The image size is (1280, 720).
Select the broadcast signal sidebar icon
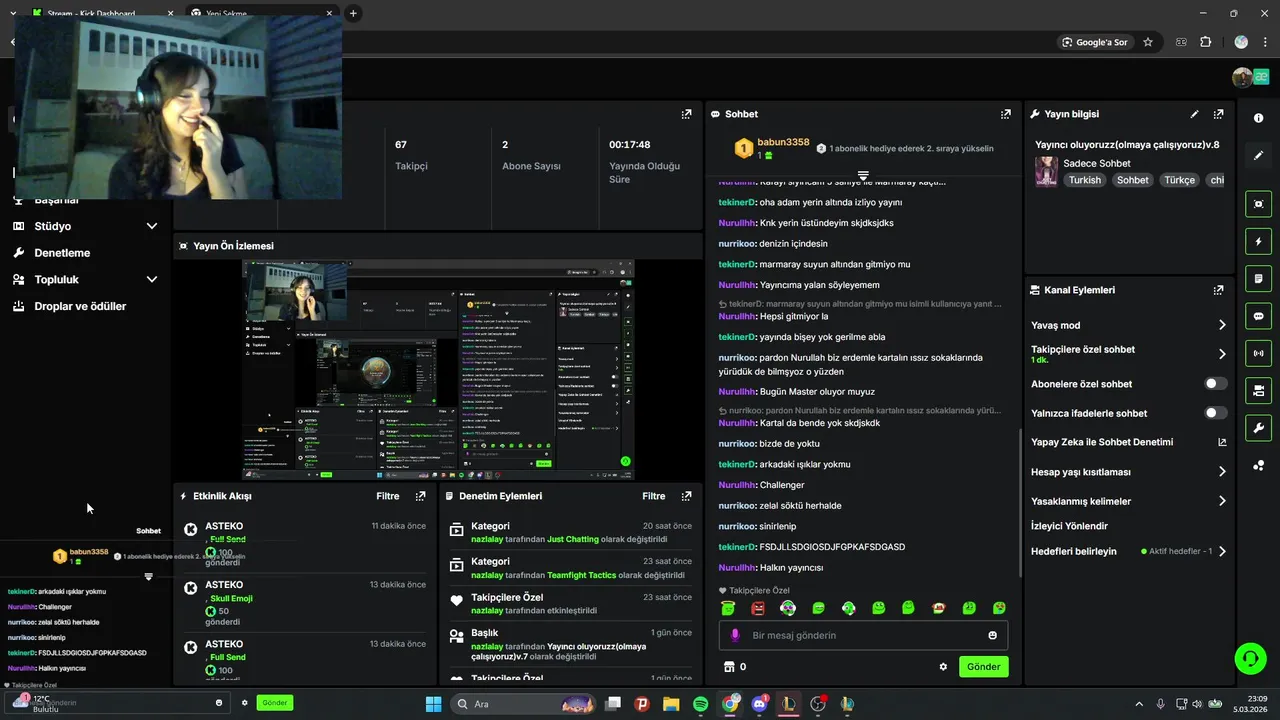(1258, 353)
